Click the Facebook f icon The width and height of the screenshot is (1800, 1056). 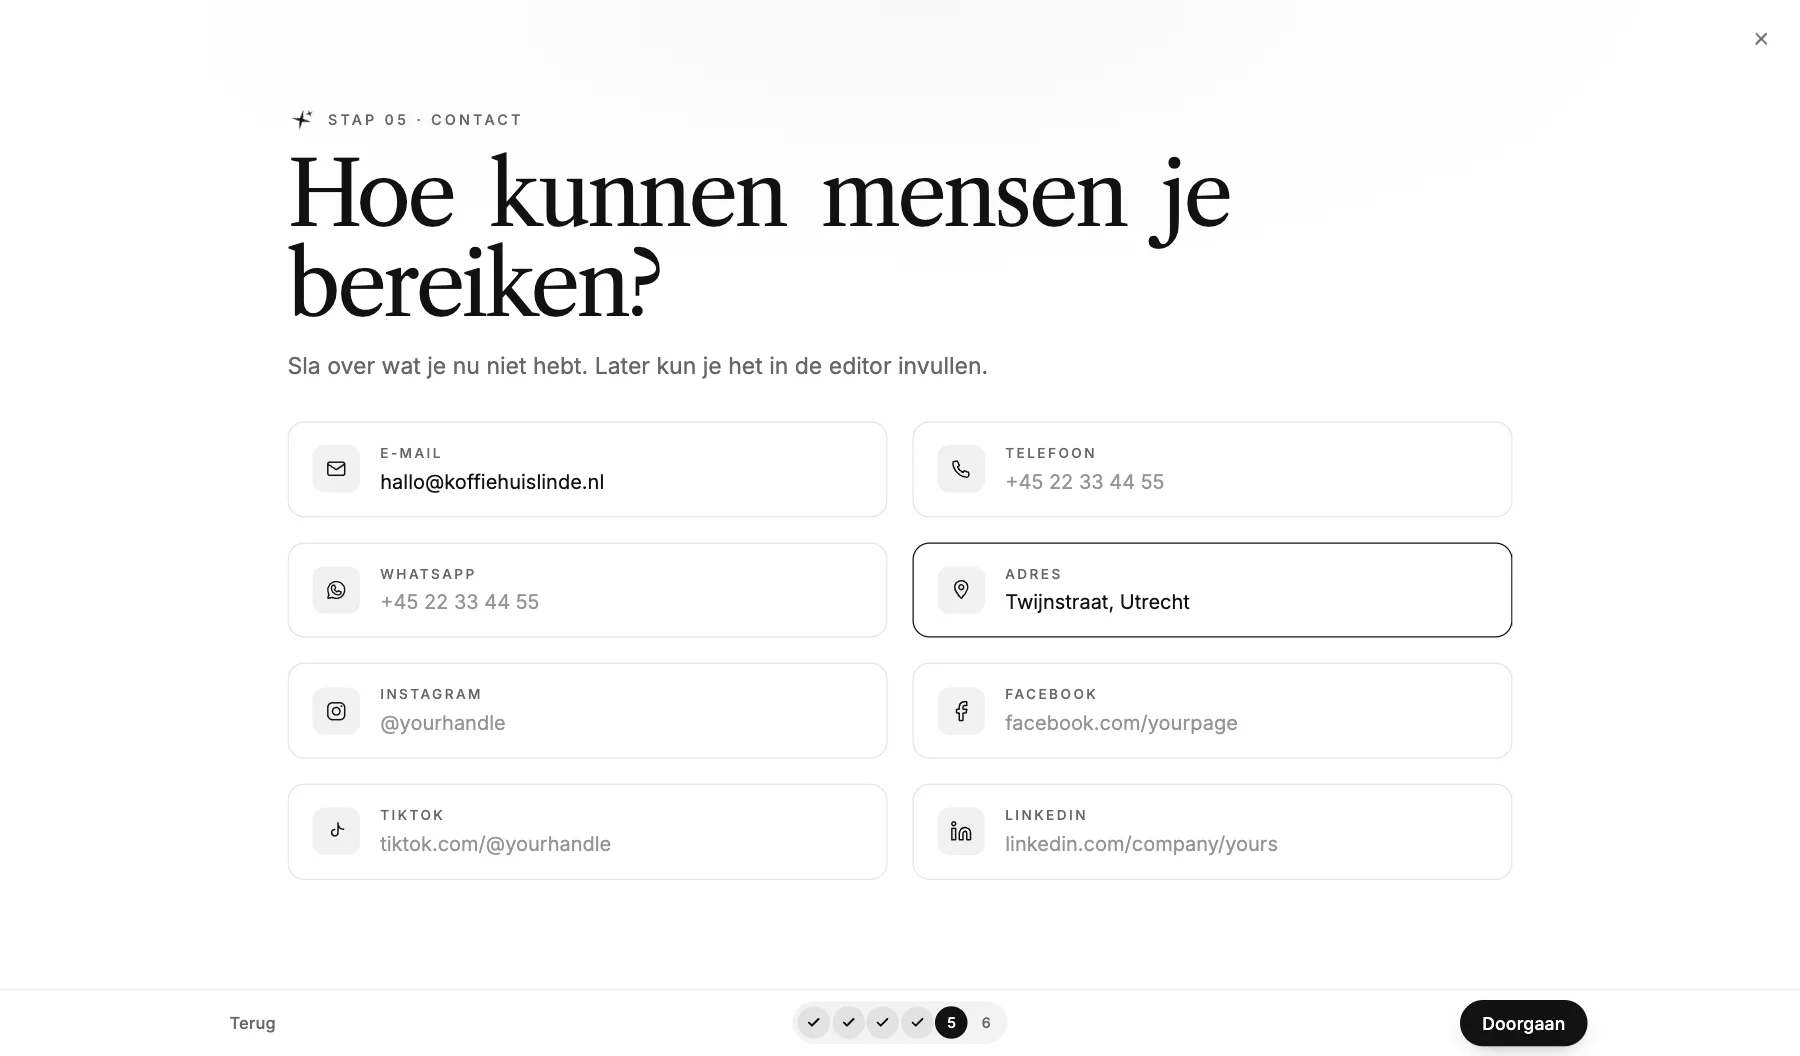[x=961, y=711]
